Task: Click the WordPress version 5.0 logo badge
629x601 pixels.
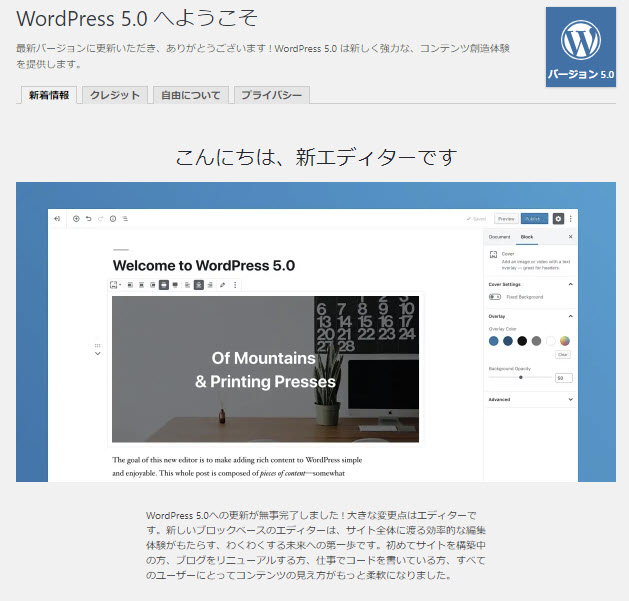Action: coord(580,47)
